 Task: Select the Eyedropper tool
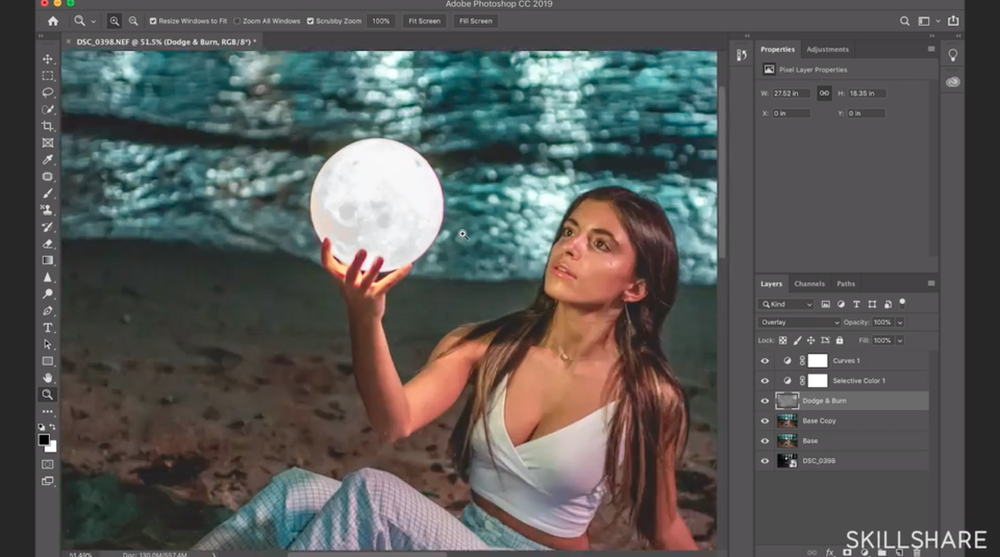(47, 160)
